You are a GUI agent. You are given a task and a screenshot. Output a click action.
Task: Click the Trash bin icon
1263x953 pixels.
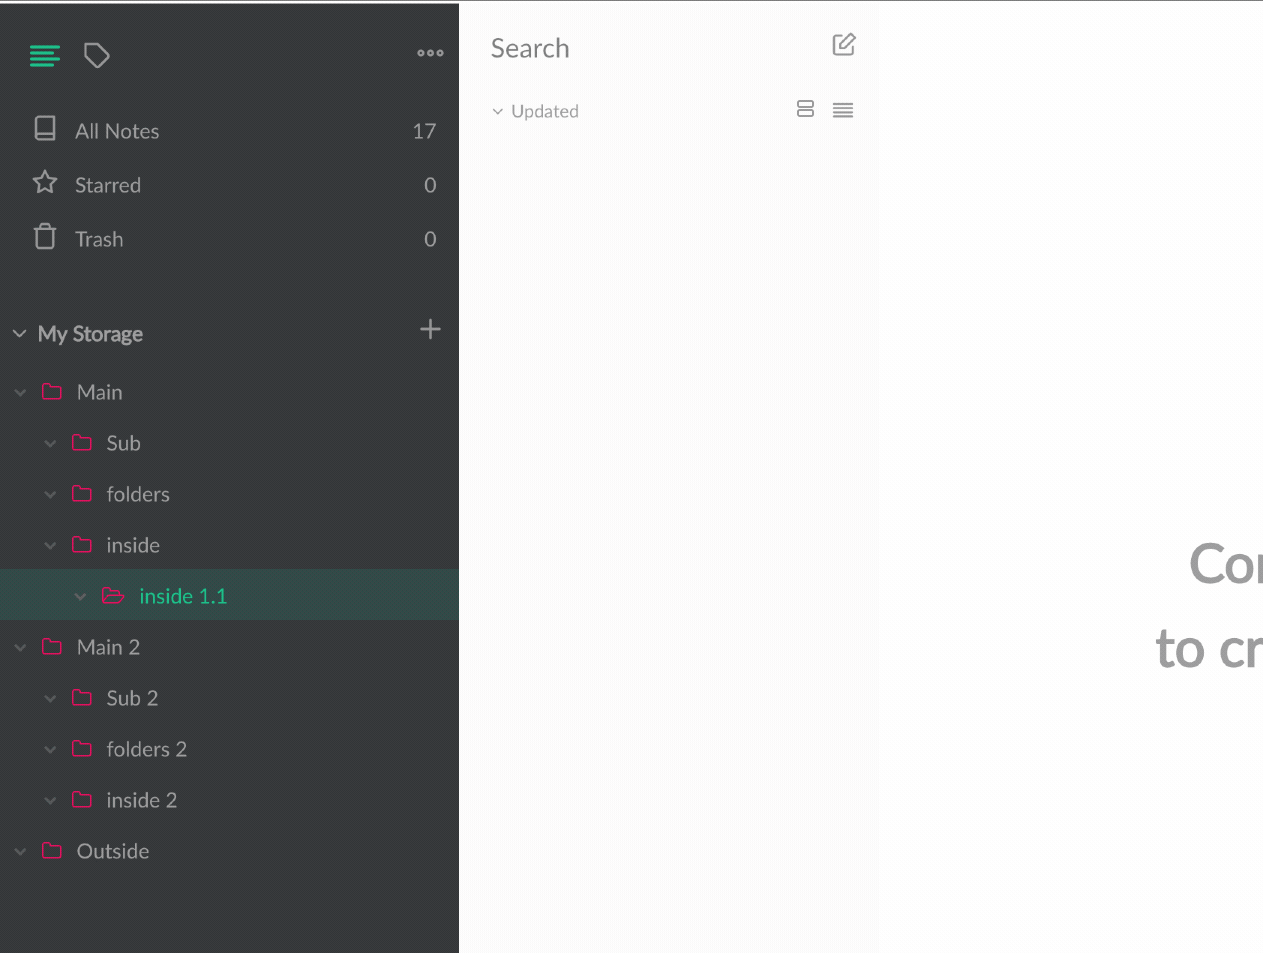(x=45, y=236)
